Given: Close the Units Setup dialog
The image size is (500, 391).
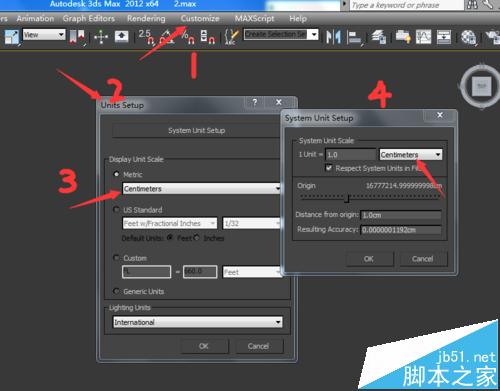Looking at the screenshot, I should [x=279, y=102].
